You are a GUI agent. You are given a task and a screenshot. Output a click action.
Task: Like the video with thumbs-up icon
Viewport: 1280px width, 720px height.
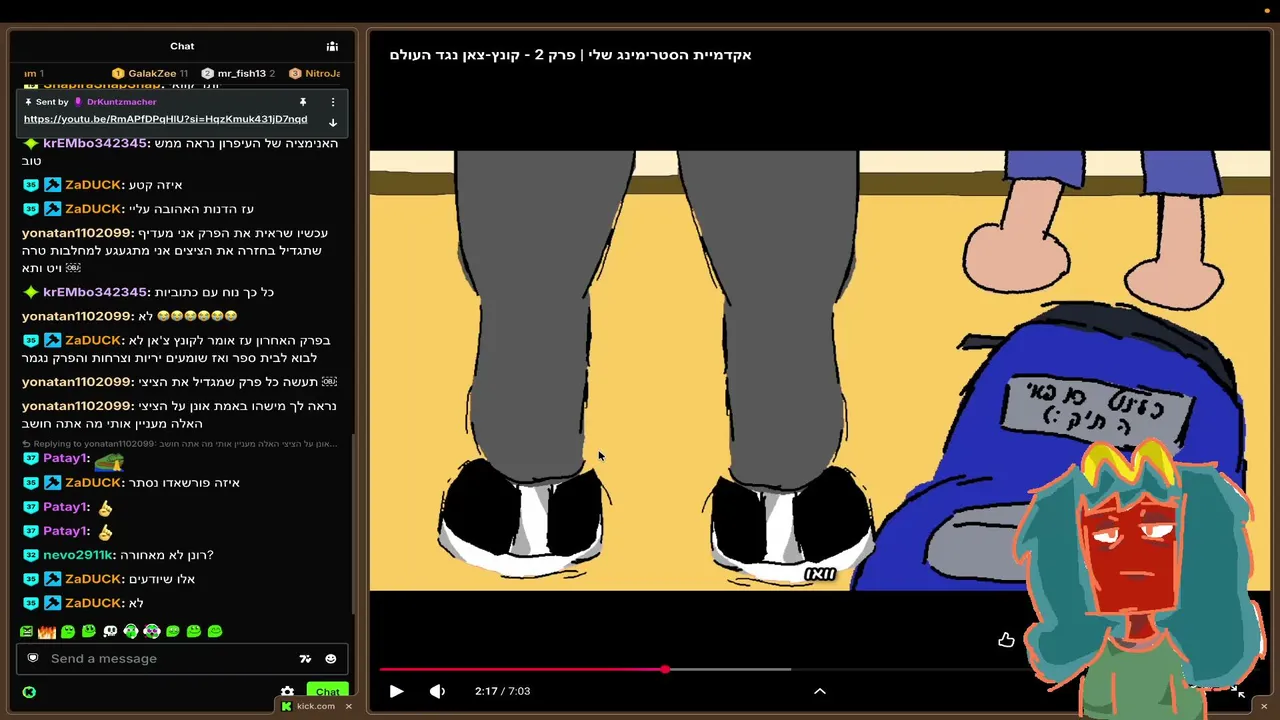1006,640
